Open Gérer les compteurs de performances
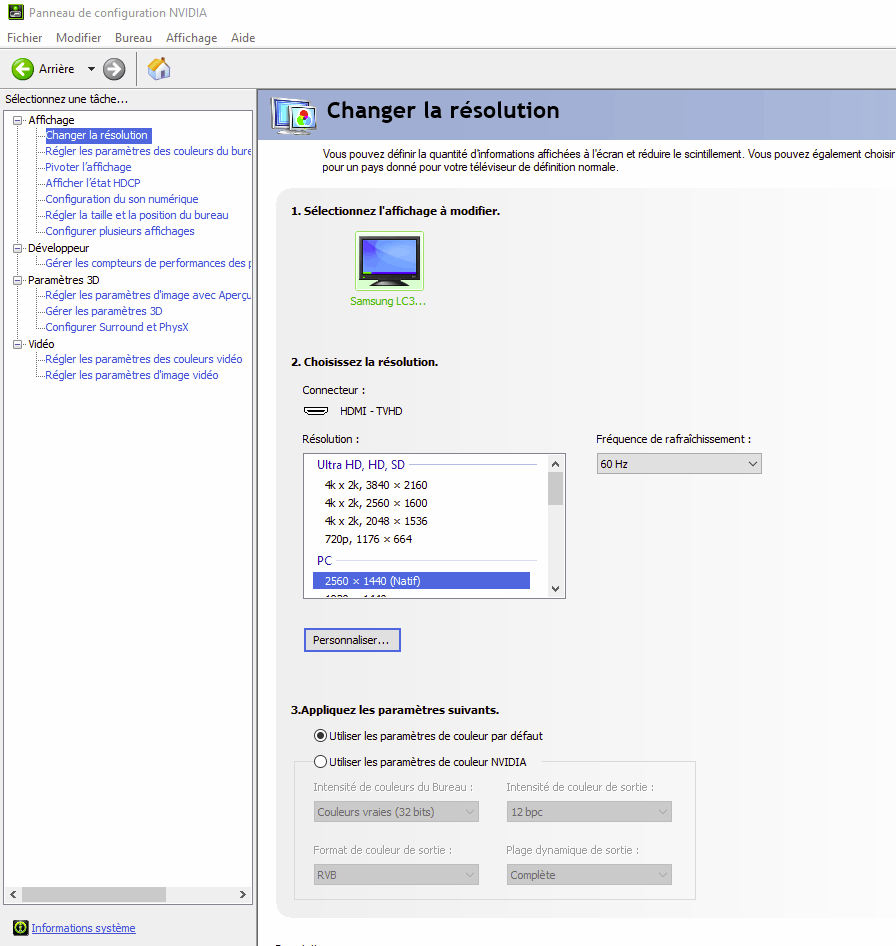Viewport: 896px width, 946px height. 148,263
